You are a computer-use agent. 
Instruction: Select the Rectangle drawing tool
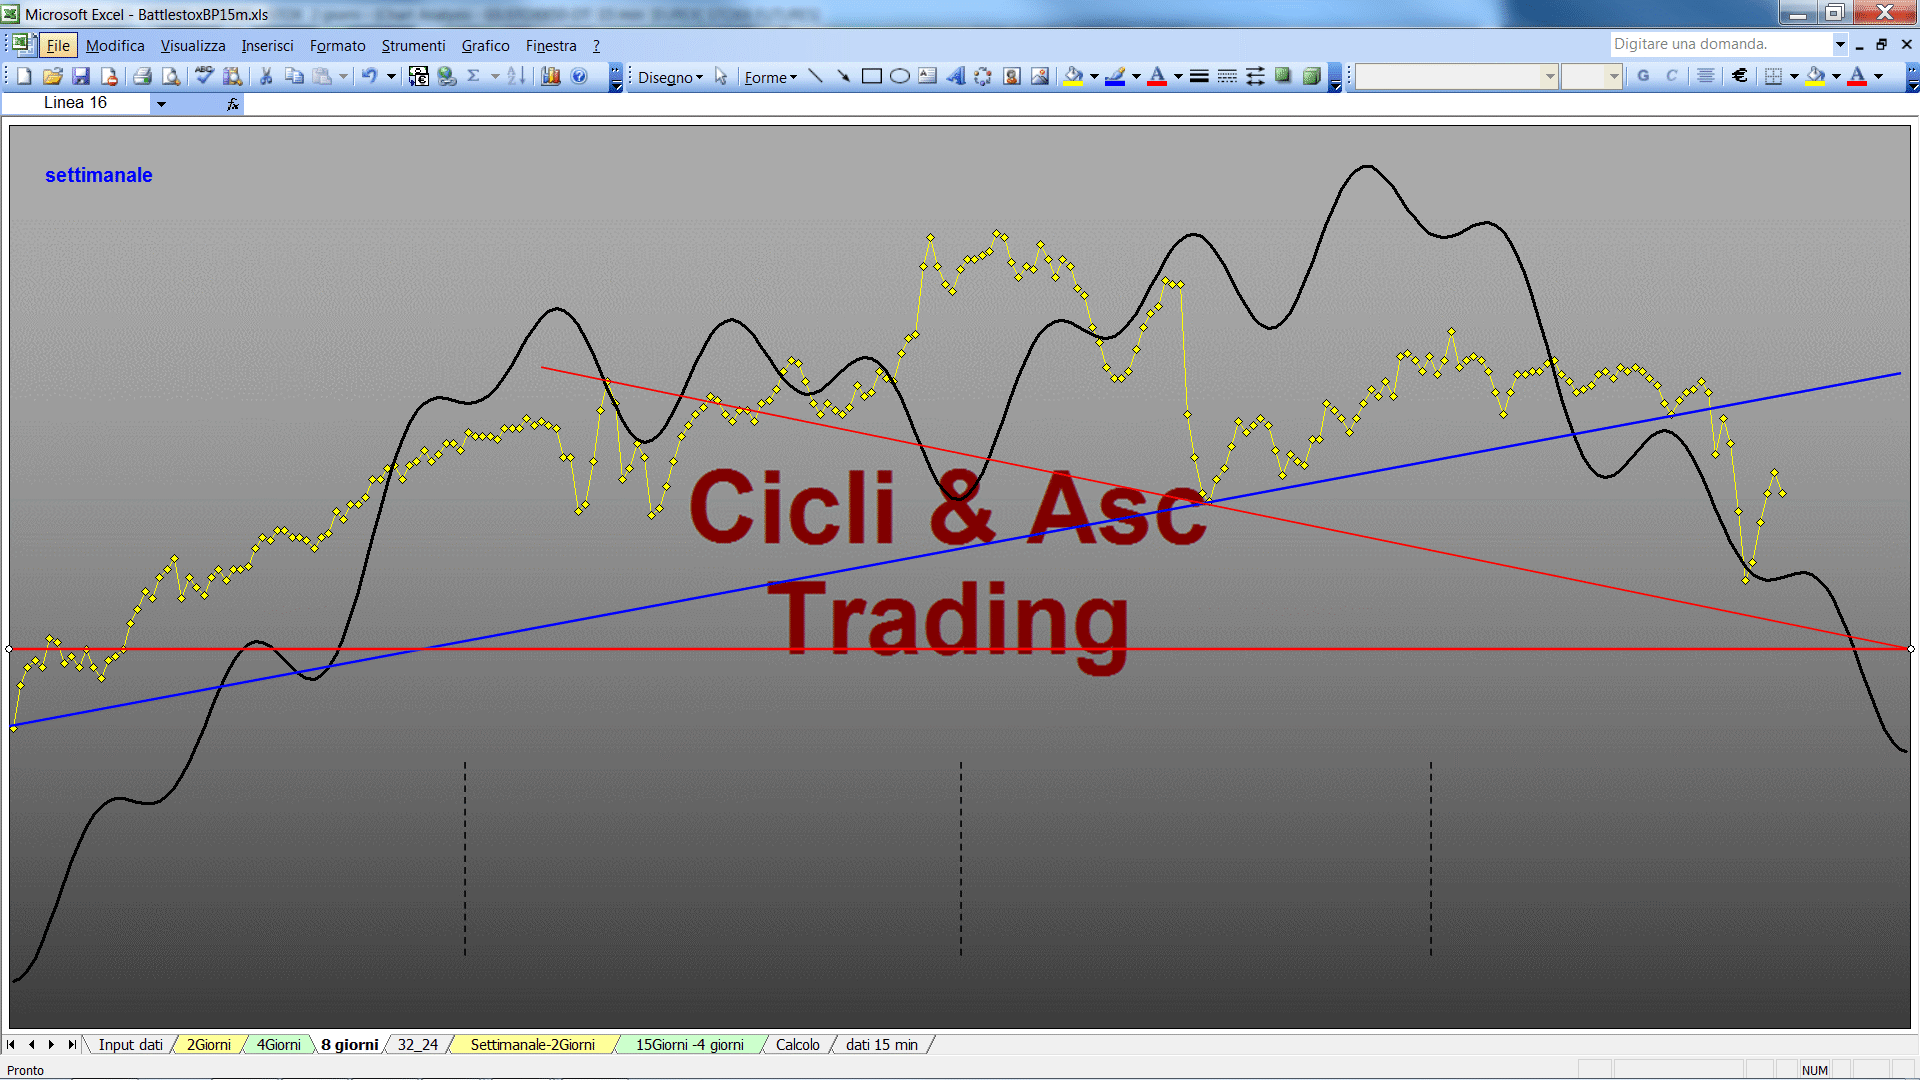click(872, 76)
